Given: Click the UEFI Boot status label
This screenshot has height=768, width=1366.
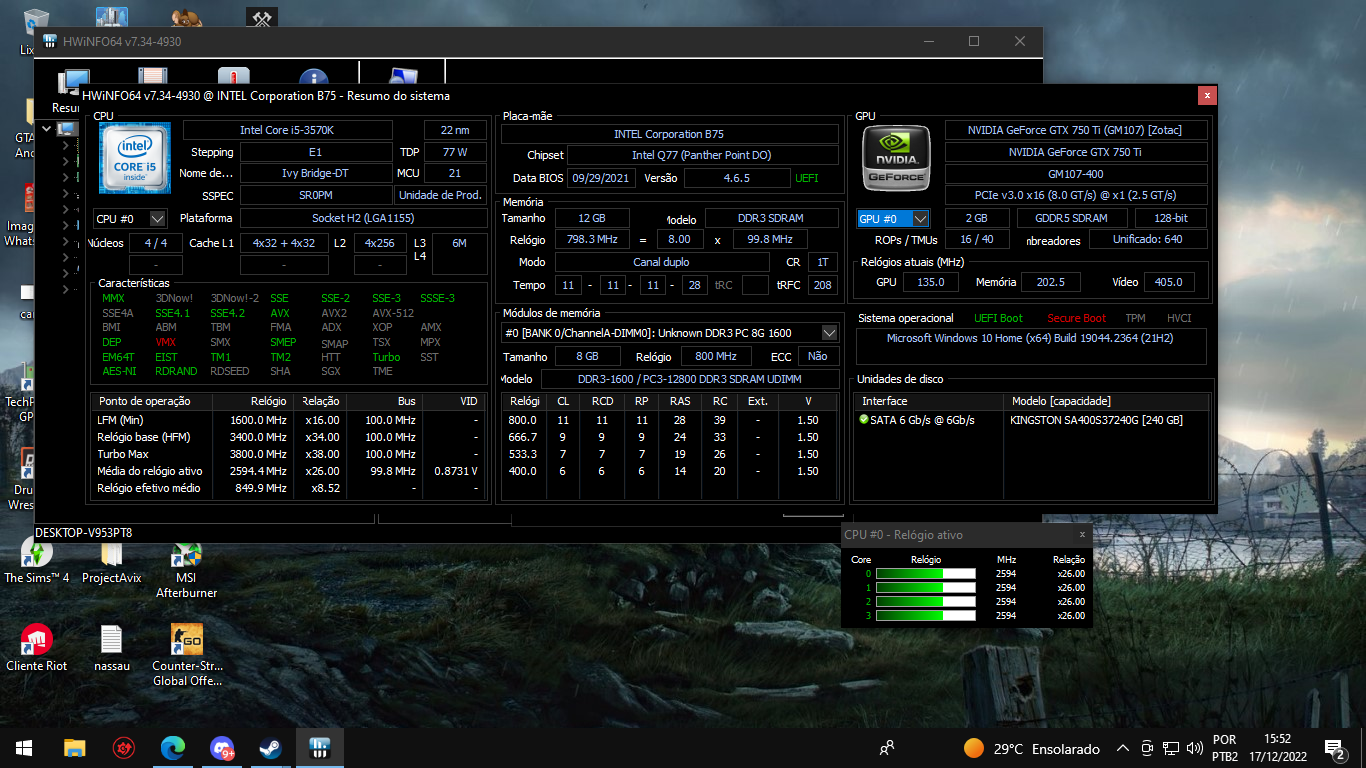Looking at the screenshot, I should pos(998,318).
